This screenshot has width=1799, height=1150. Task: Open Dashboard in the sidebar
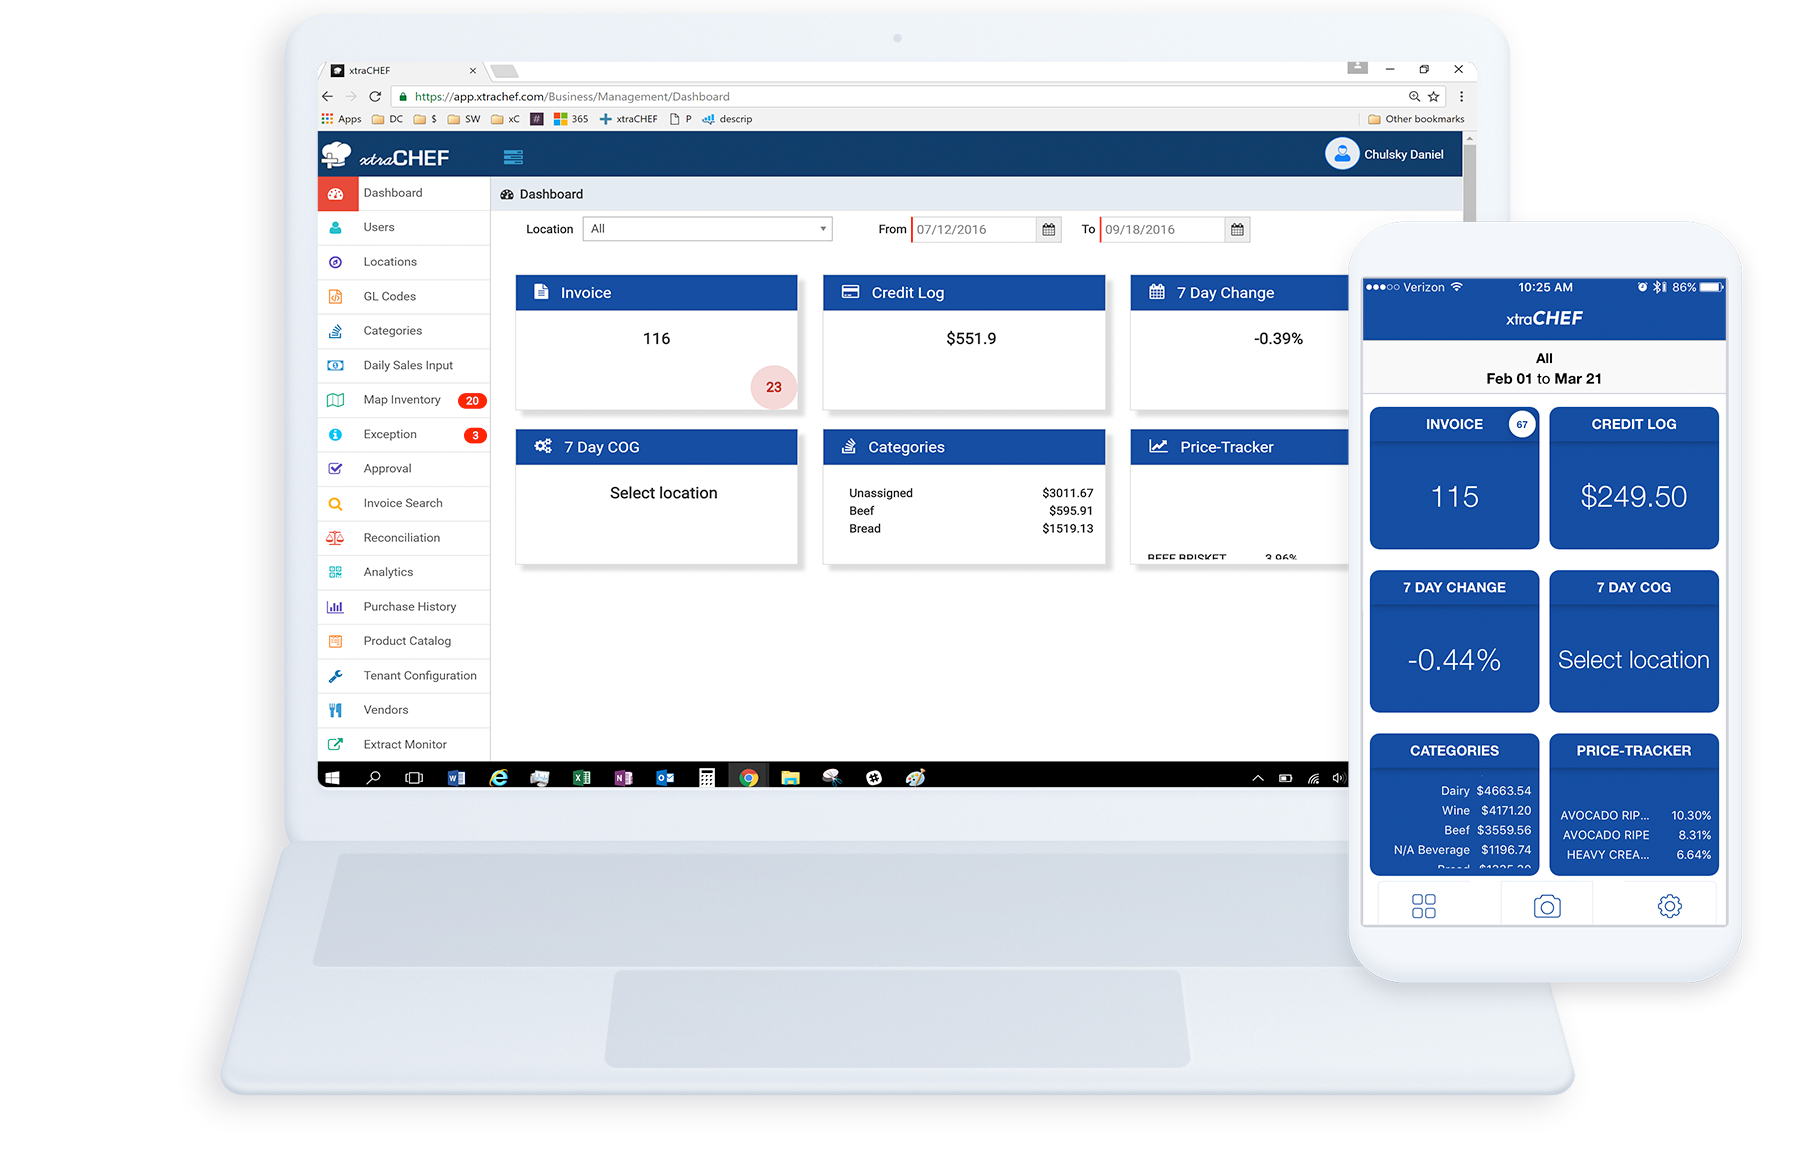point(404,193)
